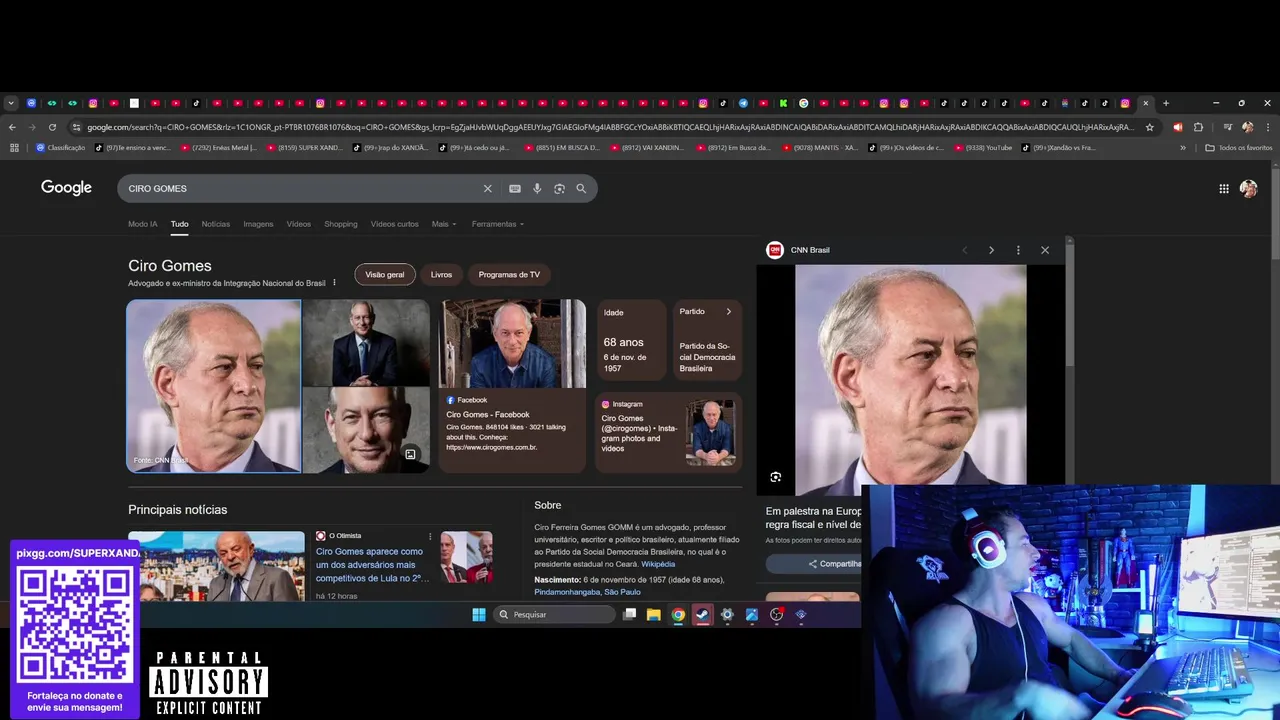Select the Shopping tab
The height and width of the screenshot is (720, 1280).
coord(340,224)
